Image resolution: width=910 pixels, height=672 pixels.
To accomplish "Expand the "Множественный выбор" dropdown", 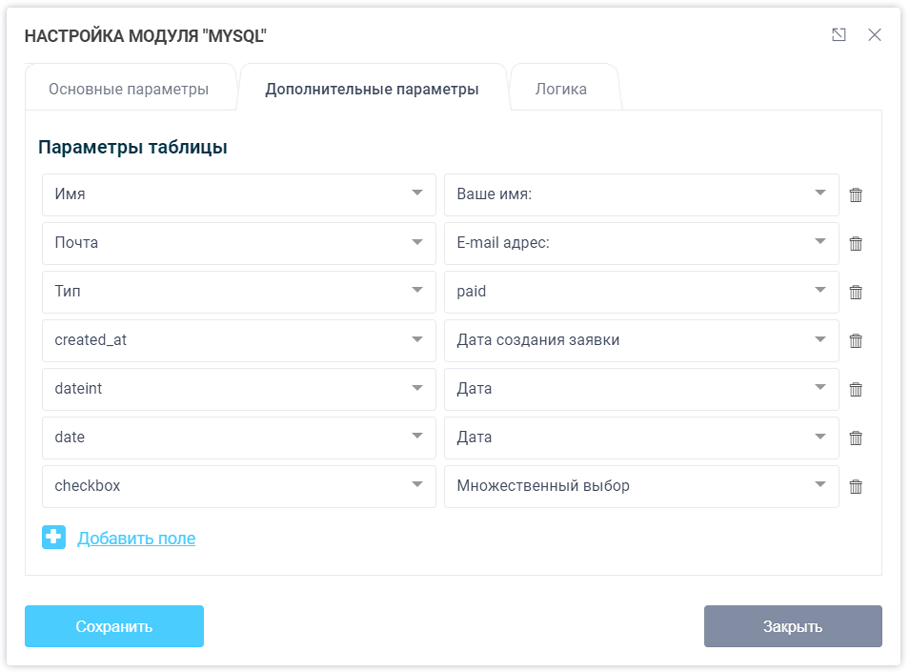I will [820, 486].
